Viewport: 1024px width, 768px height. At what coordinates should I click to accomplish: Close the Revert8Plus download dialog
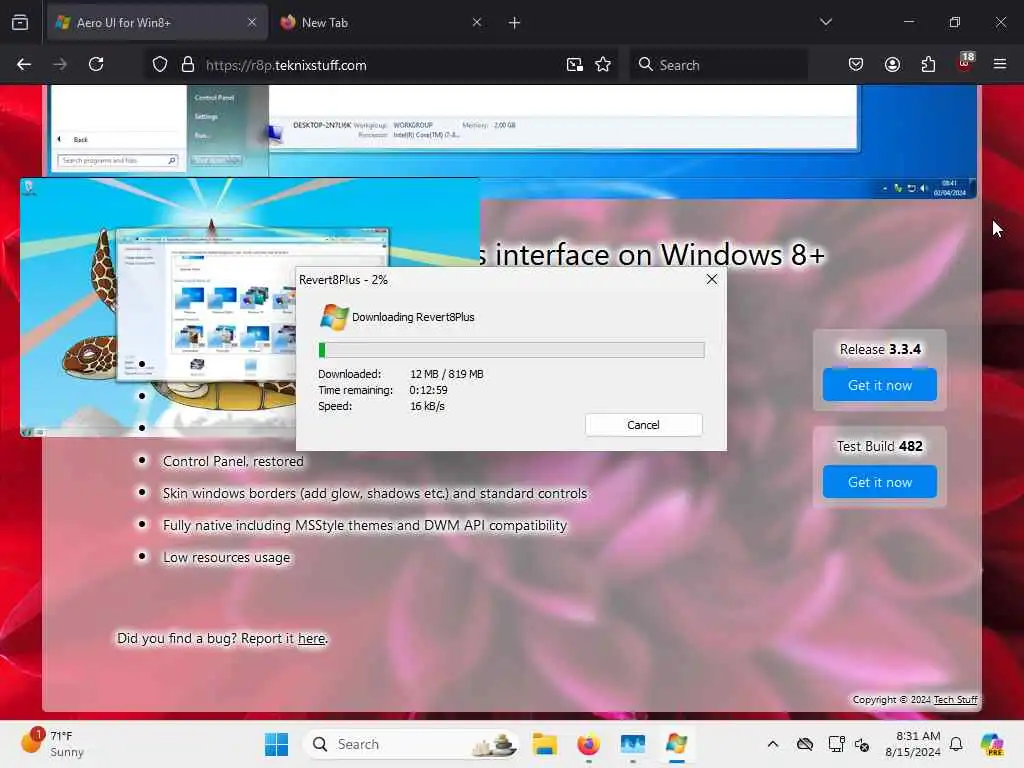[x=712, y=280]
